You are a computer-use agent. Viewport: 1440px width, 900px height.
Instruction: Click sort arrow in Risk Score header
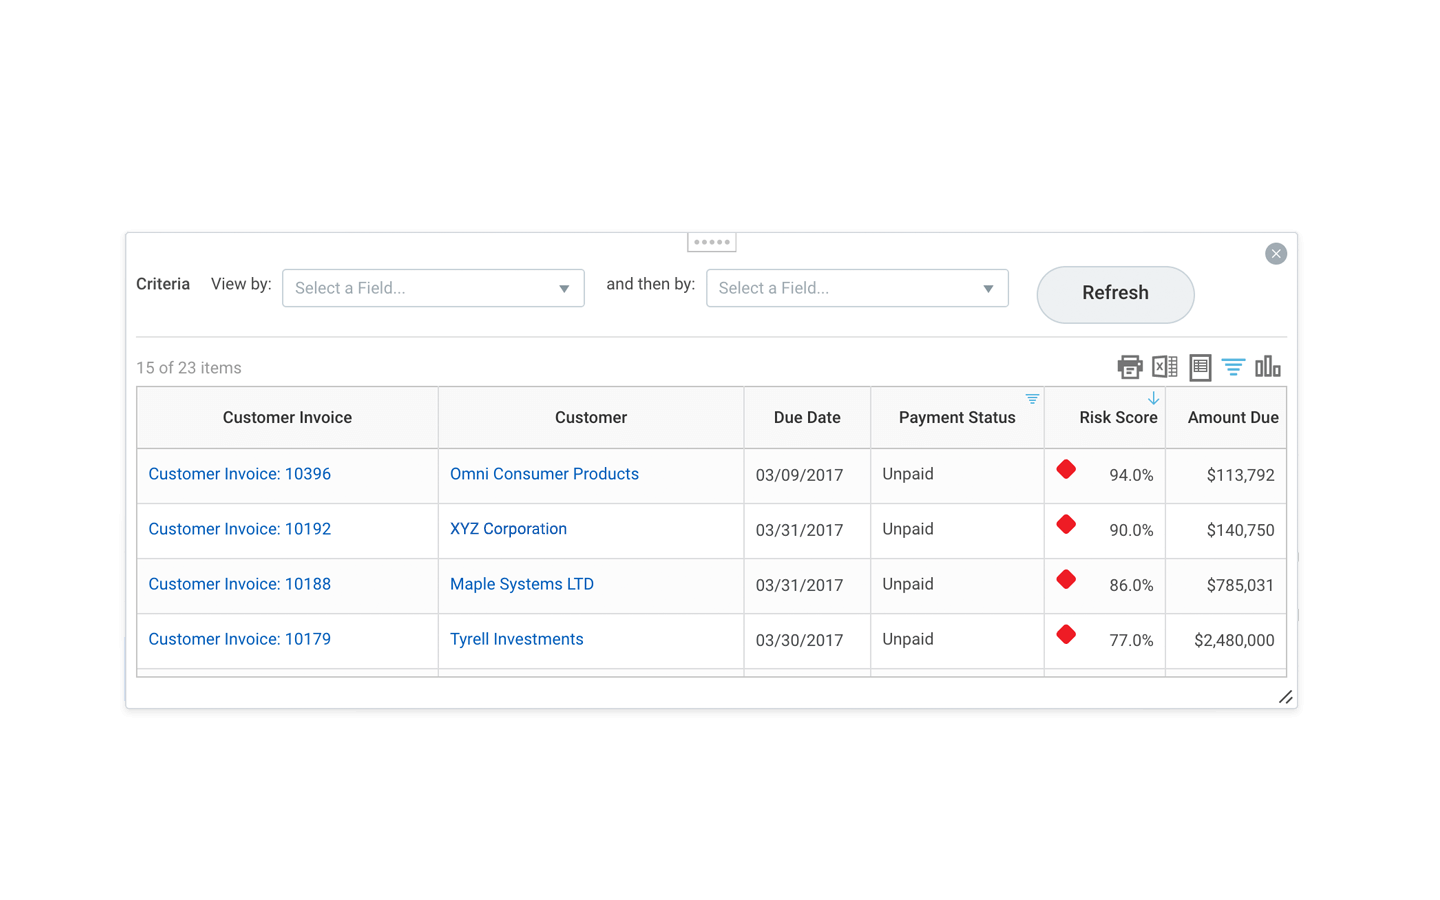(x=1153, y=399)
